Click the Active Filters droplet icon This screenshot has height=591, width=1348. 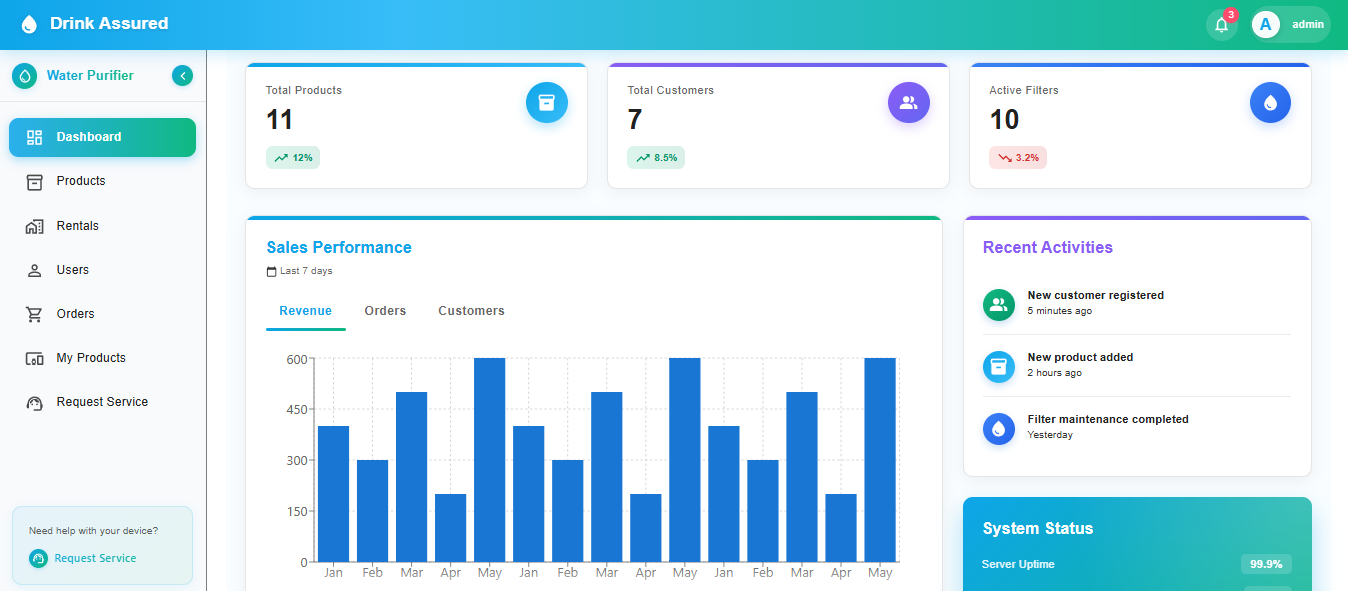tap(1270, 102)
